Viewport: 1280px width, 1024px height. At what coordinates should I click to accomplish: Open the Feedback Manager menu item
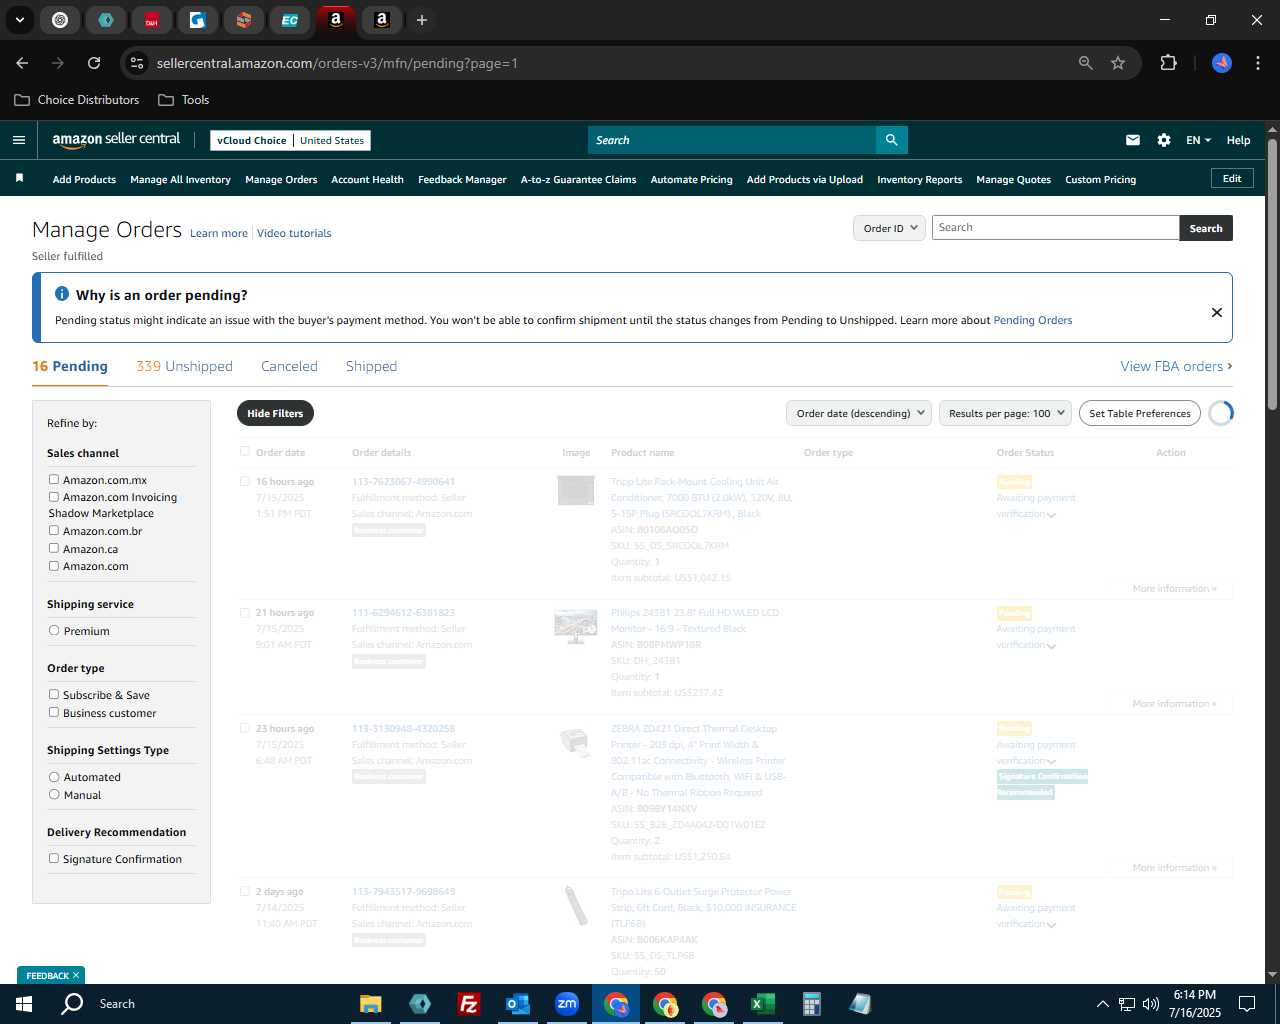(462, 179)
